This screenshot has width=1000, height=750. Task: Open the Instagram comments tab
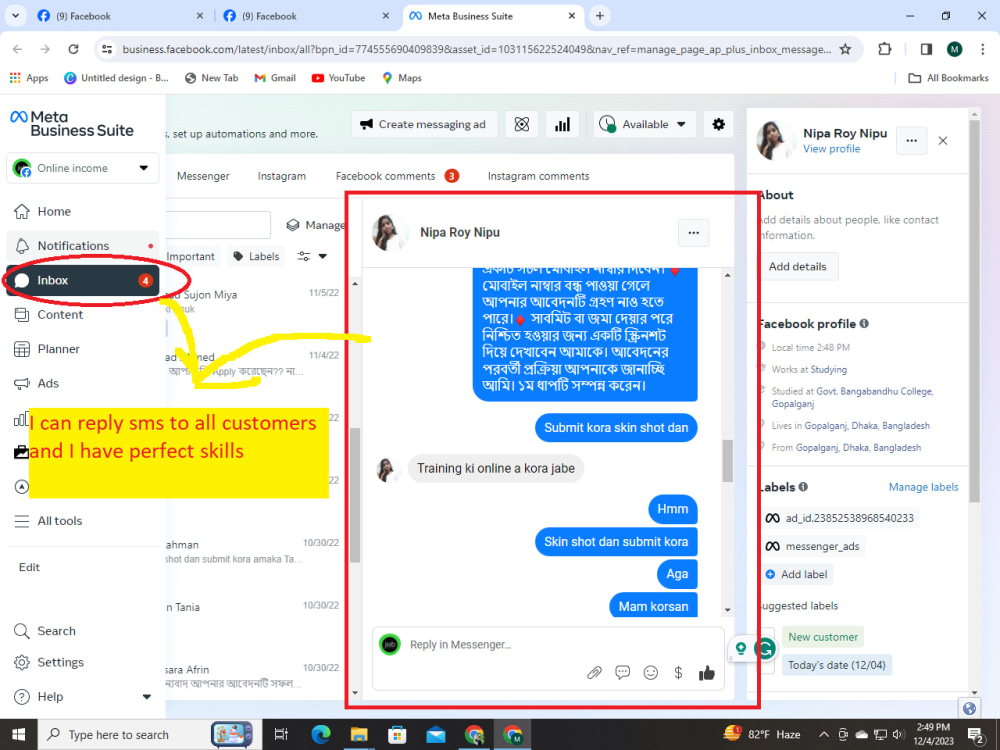[x=538, y=176]
